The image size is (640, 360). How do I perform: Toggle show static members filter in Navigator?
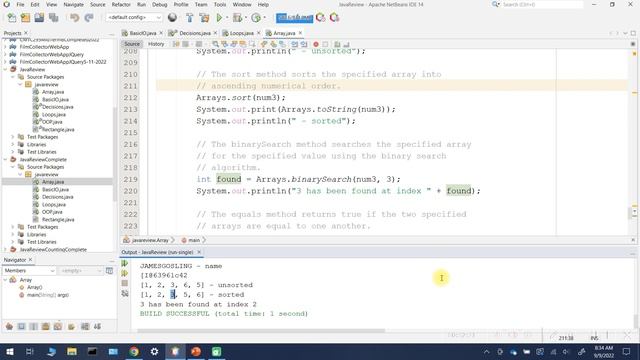33,326
